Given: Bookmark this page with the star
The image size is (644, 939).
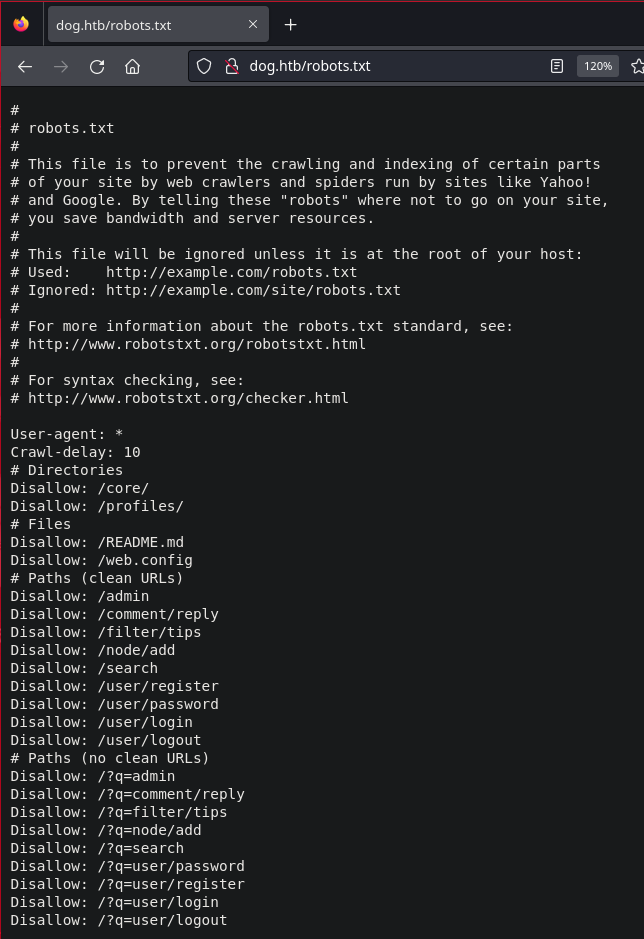Looking at the screenshot, I should pyautogui.click(x=637, y=66).
